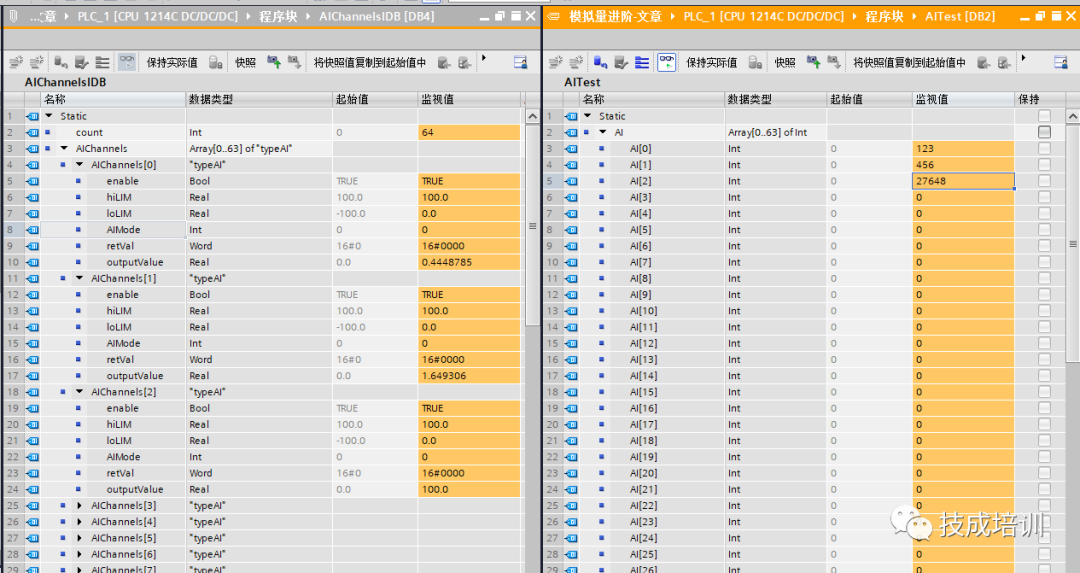
Task: Click the AITest vertical scrollbar thumb
Action: coord(1072,243)
